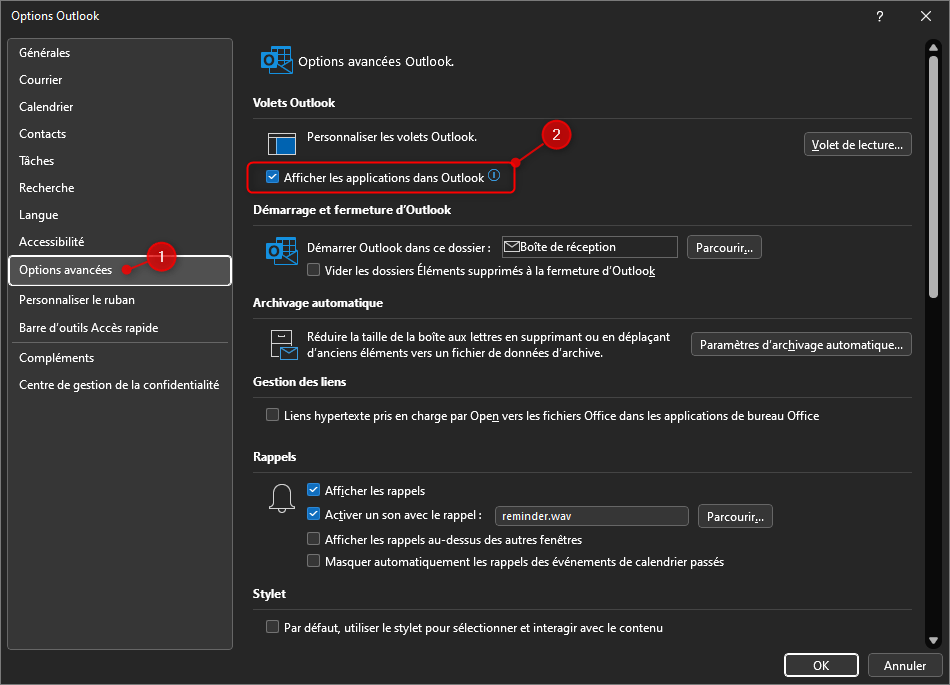950x685 pixels.
Task: Click the Outlook startup folder icon
Action: pos(281,246)
